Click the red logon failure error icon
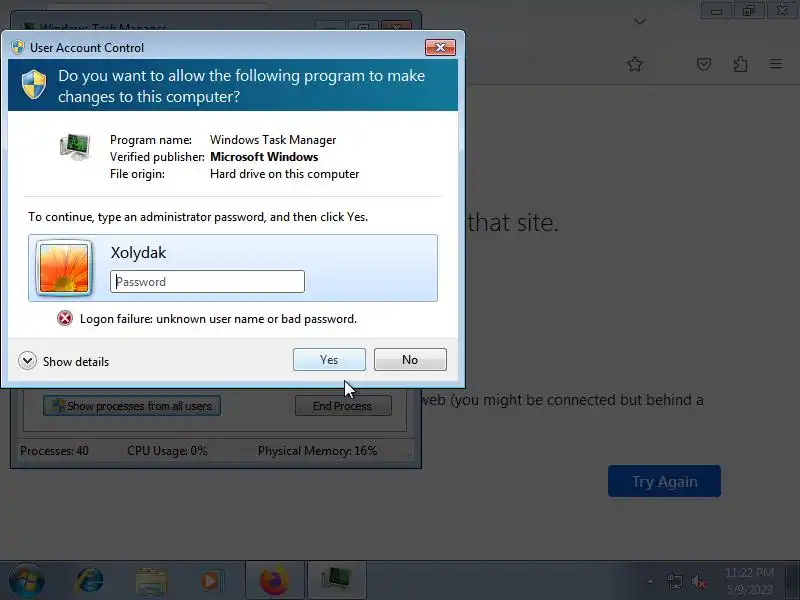 click(x=65, y=318)
